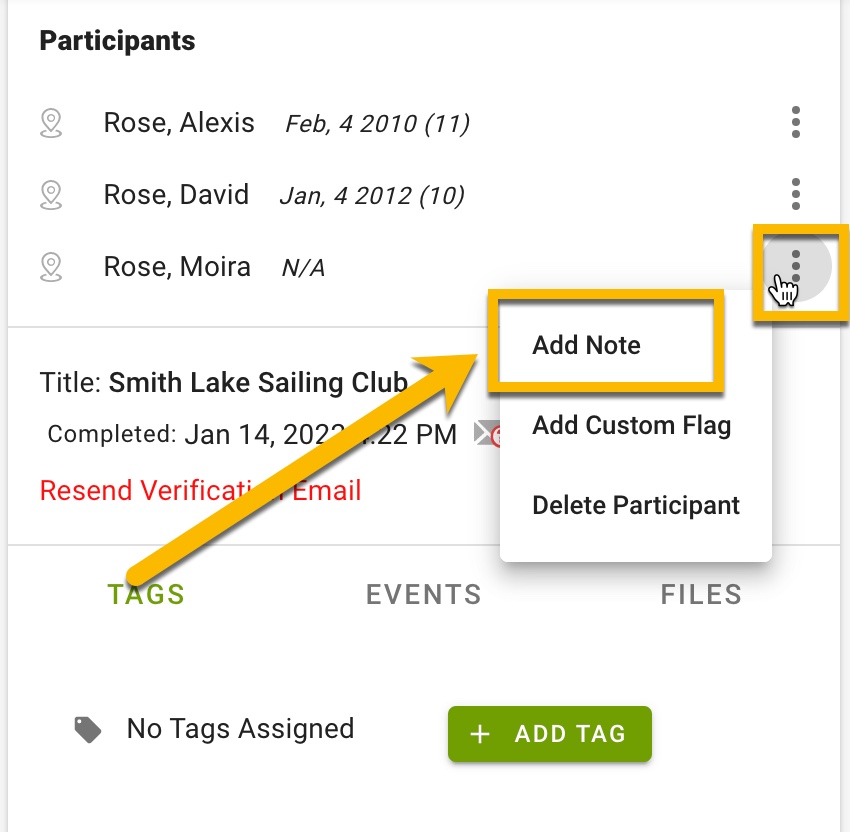Choose Add Note from the menu
Image resolution: width=850 pixels, height=832 pixels.
pyautogui.click(x=586, y=345)
